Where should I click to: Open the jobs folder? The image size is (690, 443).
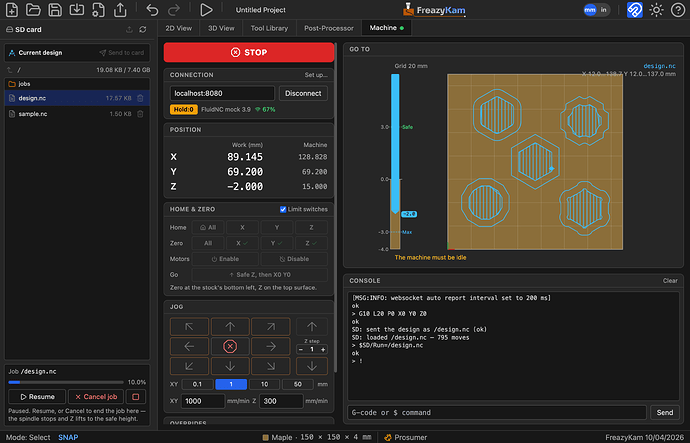pyautogui.click(x=77, y=84)
